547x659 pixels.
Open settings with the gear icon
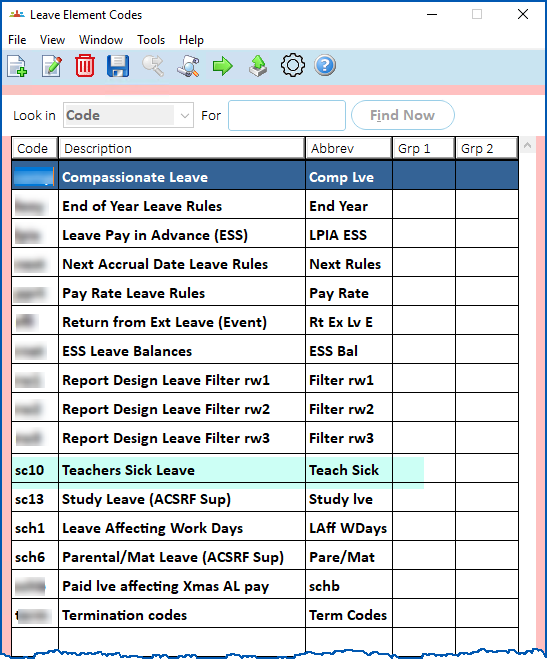coord(292,66)
